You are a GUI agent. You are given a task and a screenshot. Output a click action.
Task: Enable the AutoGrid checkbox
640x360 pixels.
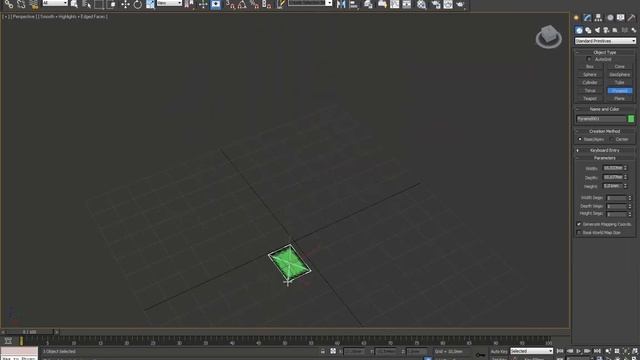pos(589,59)
